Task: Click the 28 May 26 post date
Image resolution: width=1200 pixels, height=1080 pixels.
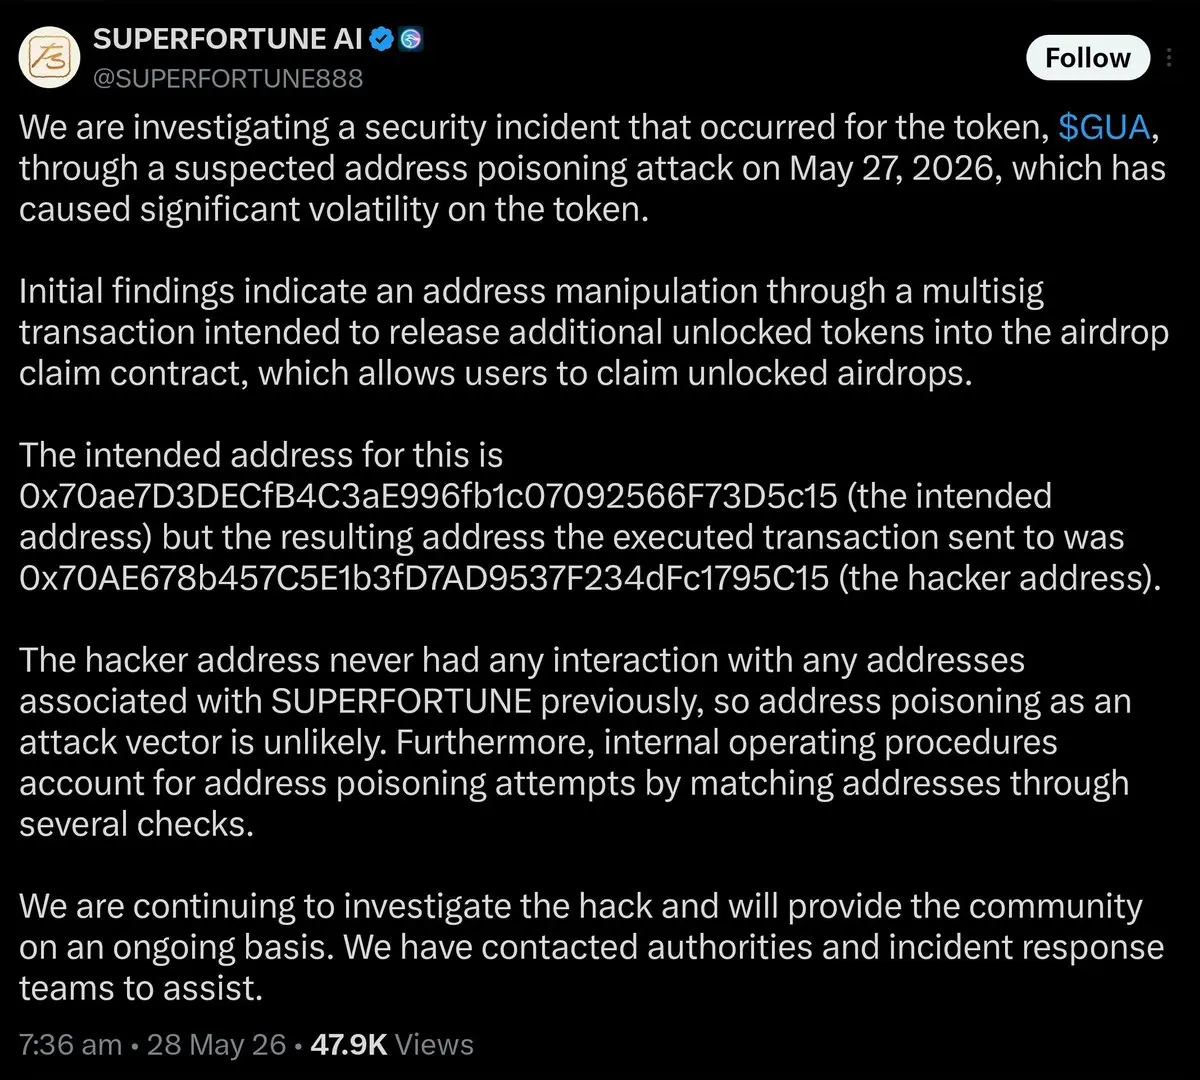Action: pos(216,1045)
